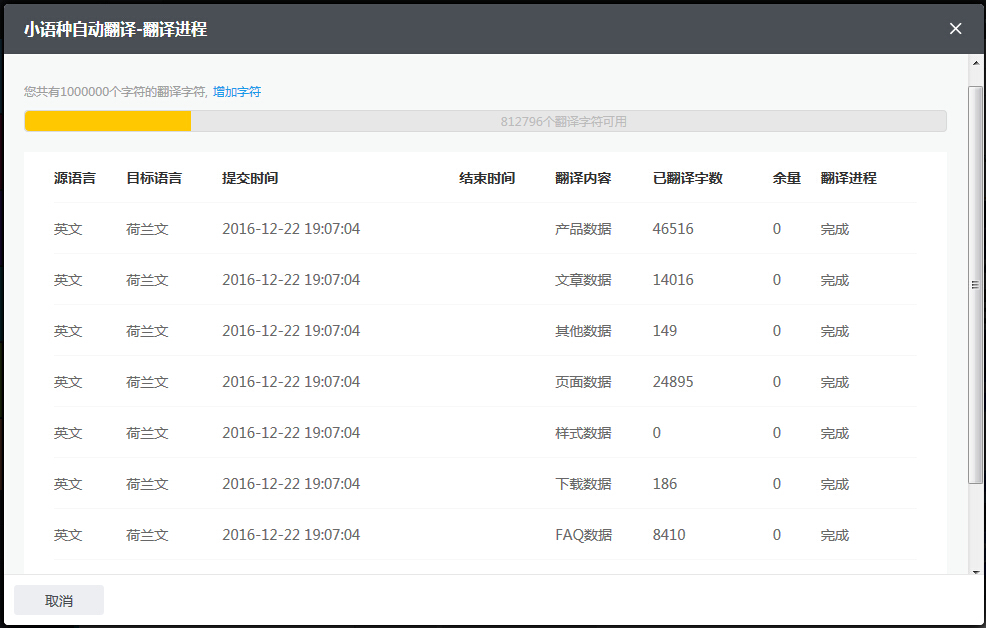Click the 完成 status in 下载数据 row
The height and width of the screenshot is (628, 986).
tap(834, 484)
